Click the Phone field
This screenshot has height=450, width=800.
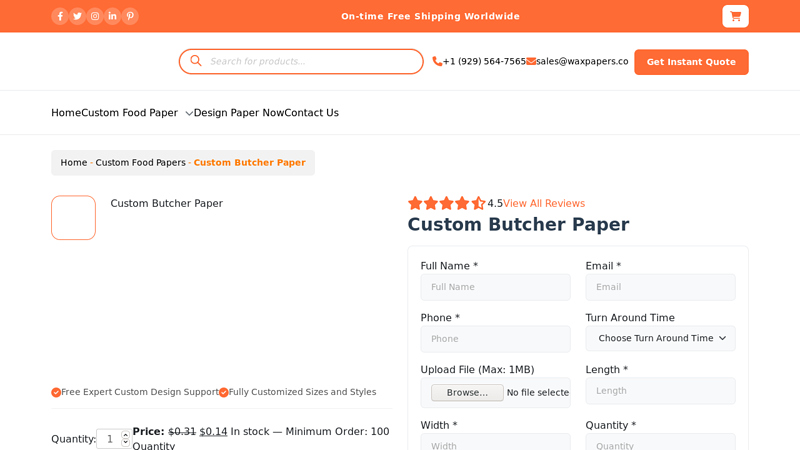pos(495,339)
